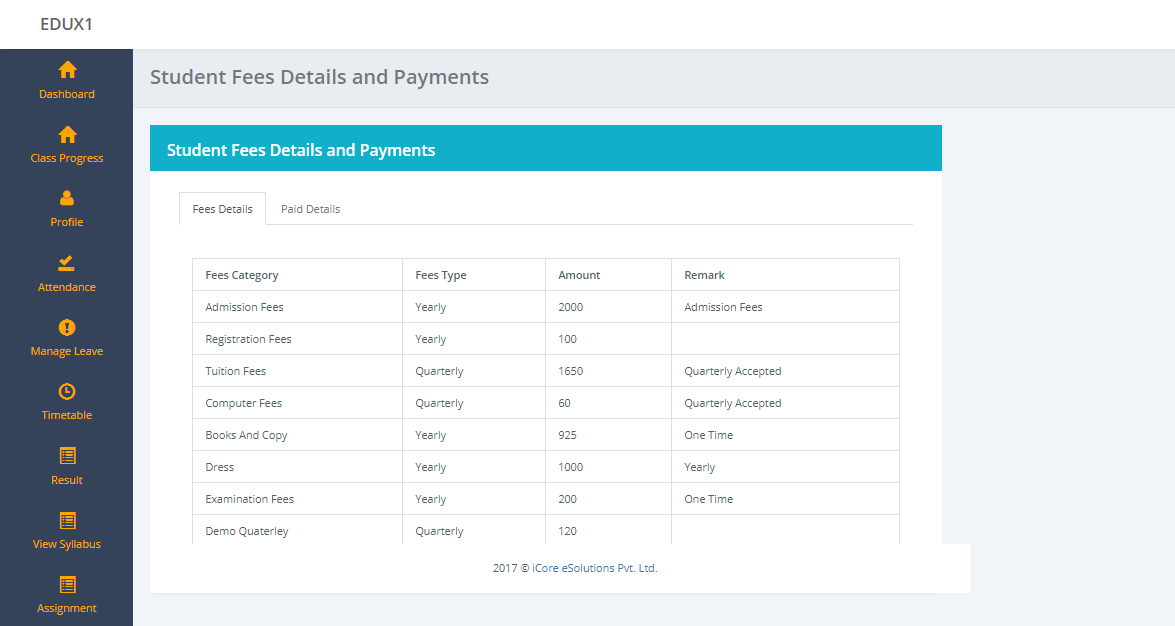Open the View Syllabus icon
Screen dimensions: 1175x626
tap(67, 520)
